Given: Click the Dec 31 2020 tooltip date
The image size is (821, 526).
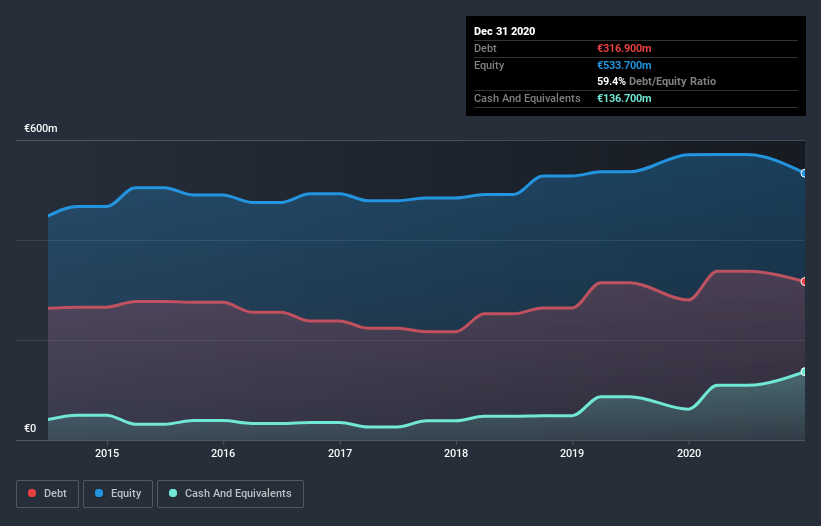Looking at the screenshot, I should point(505,31).
